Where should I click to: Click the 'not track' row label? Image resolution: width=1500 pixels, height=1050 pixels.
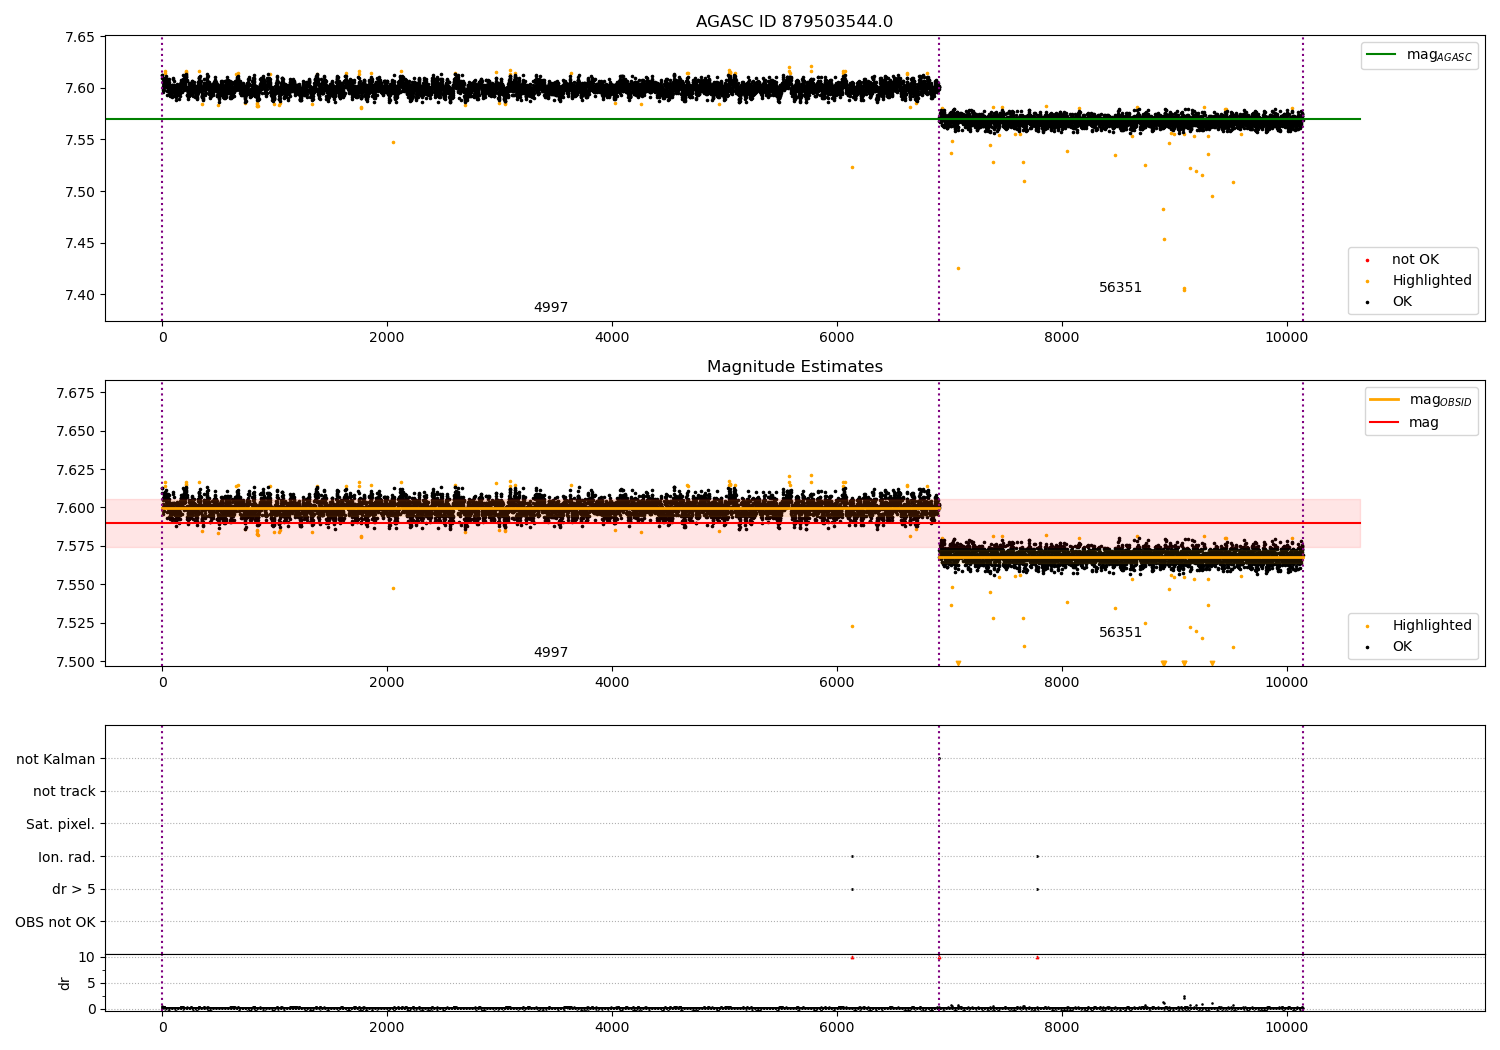tap(64, 792)
